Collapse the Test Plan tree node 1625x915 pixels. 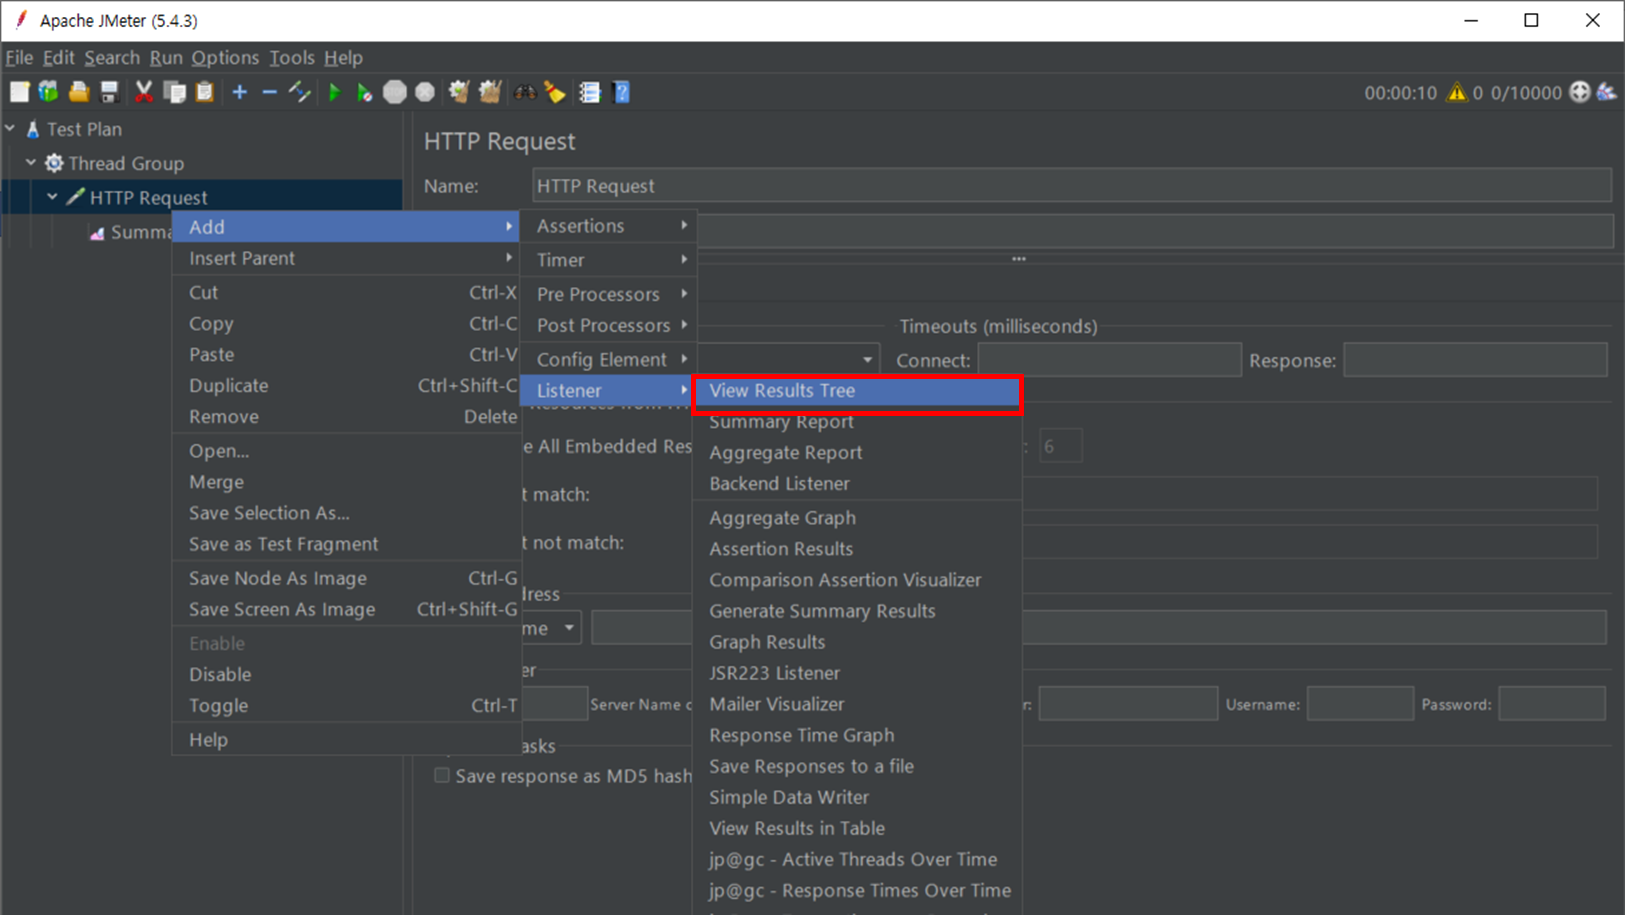pos(10,128)
